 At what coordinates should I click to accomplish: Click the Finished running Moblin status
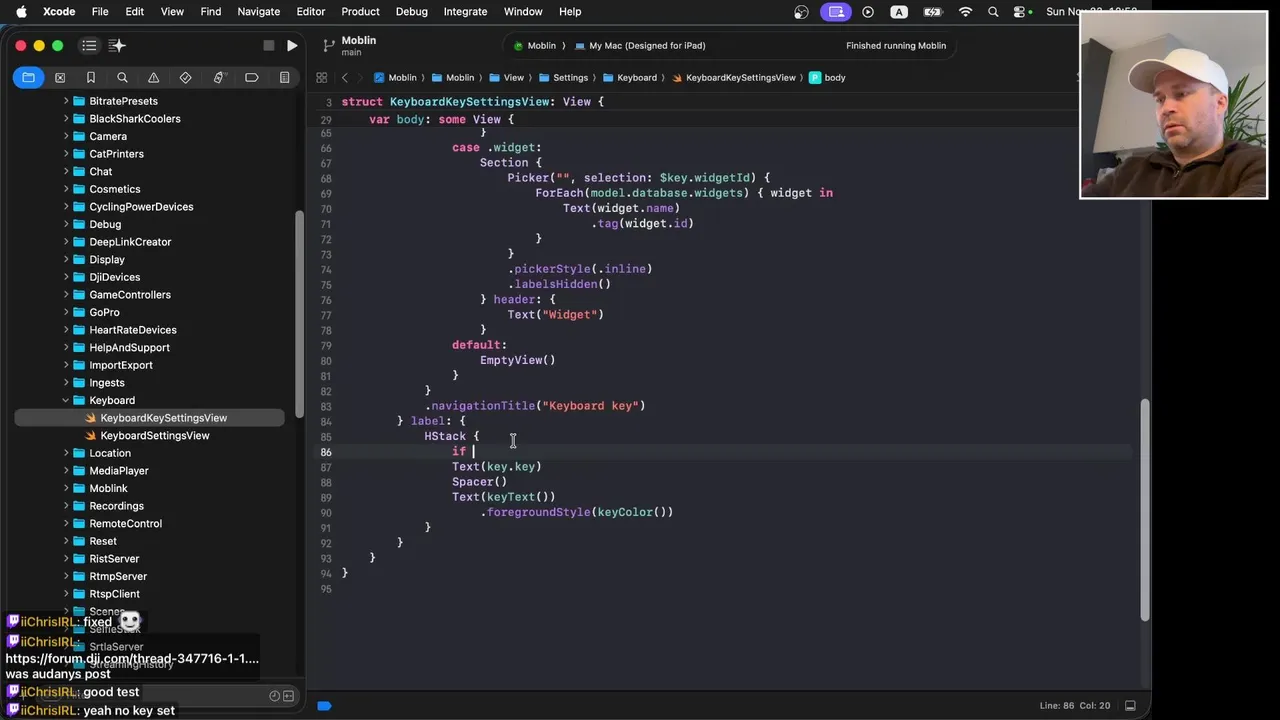[x=896, y=45]
